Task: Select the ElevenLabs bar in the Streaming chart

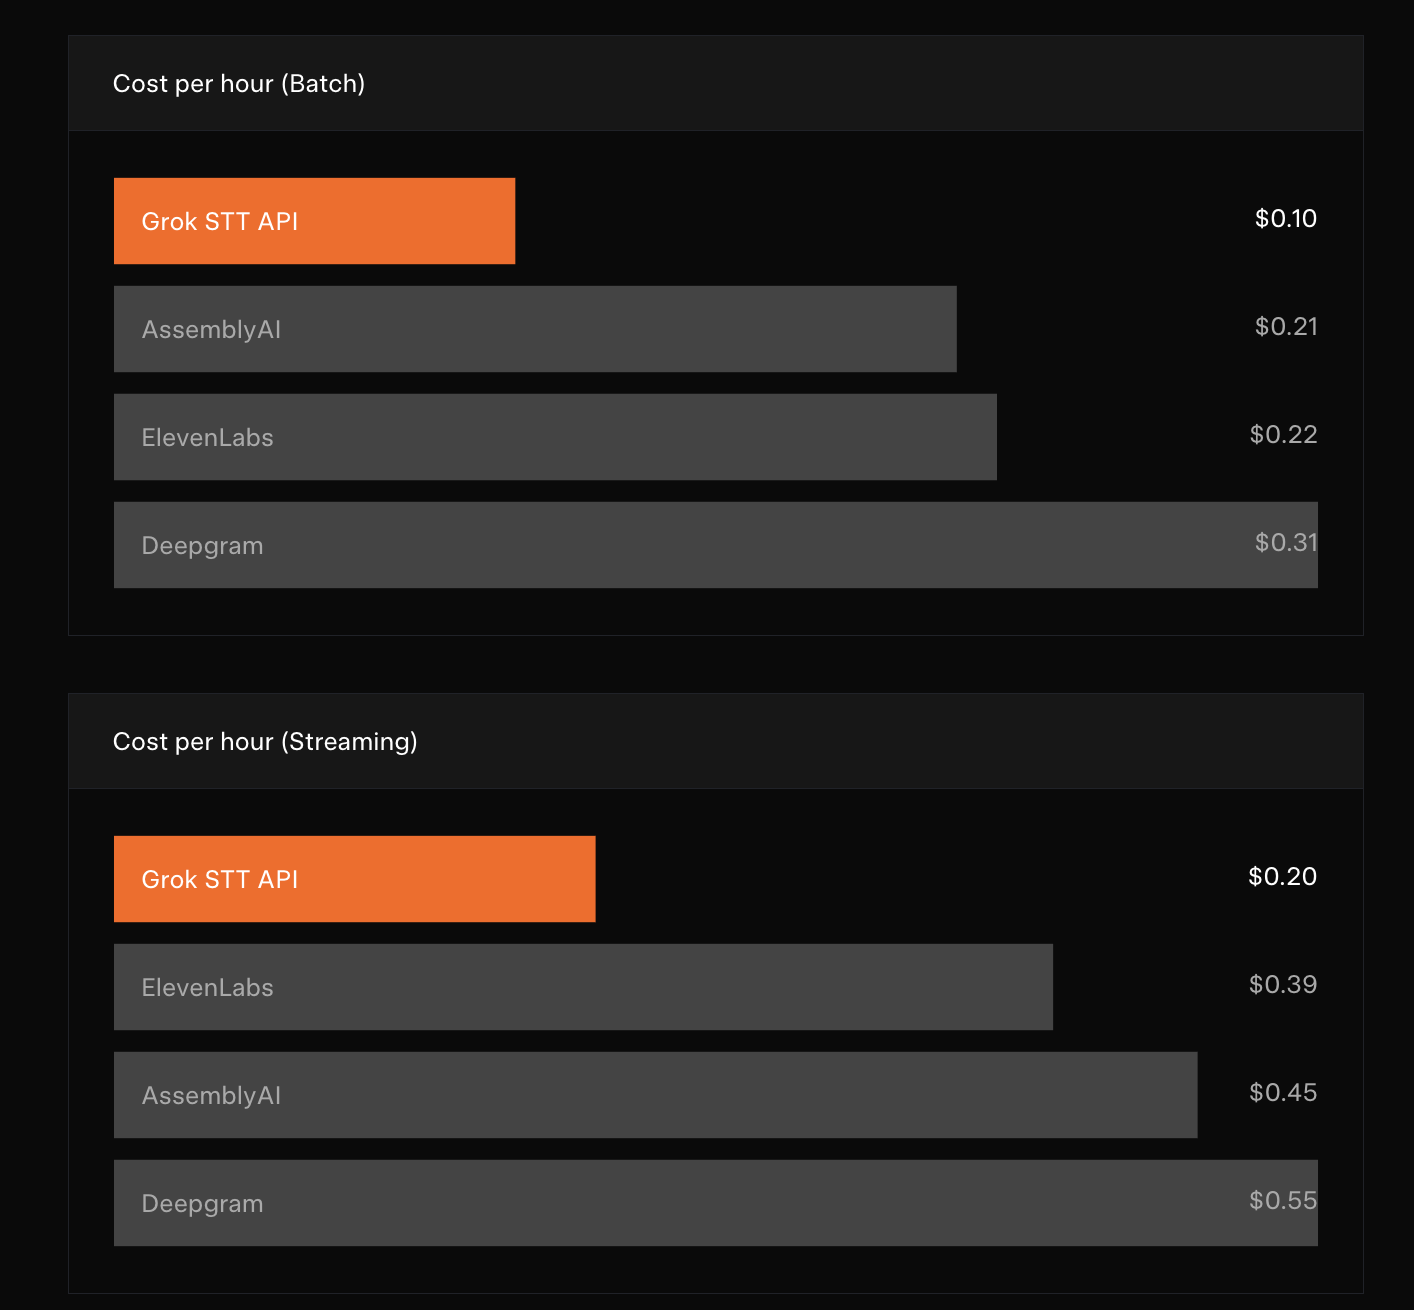Action: pyautogui.click(x=650, y=987)
